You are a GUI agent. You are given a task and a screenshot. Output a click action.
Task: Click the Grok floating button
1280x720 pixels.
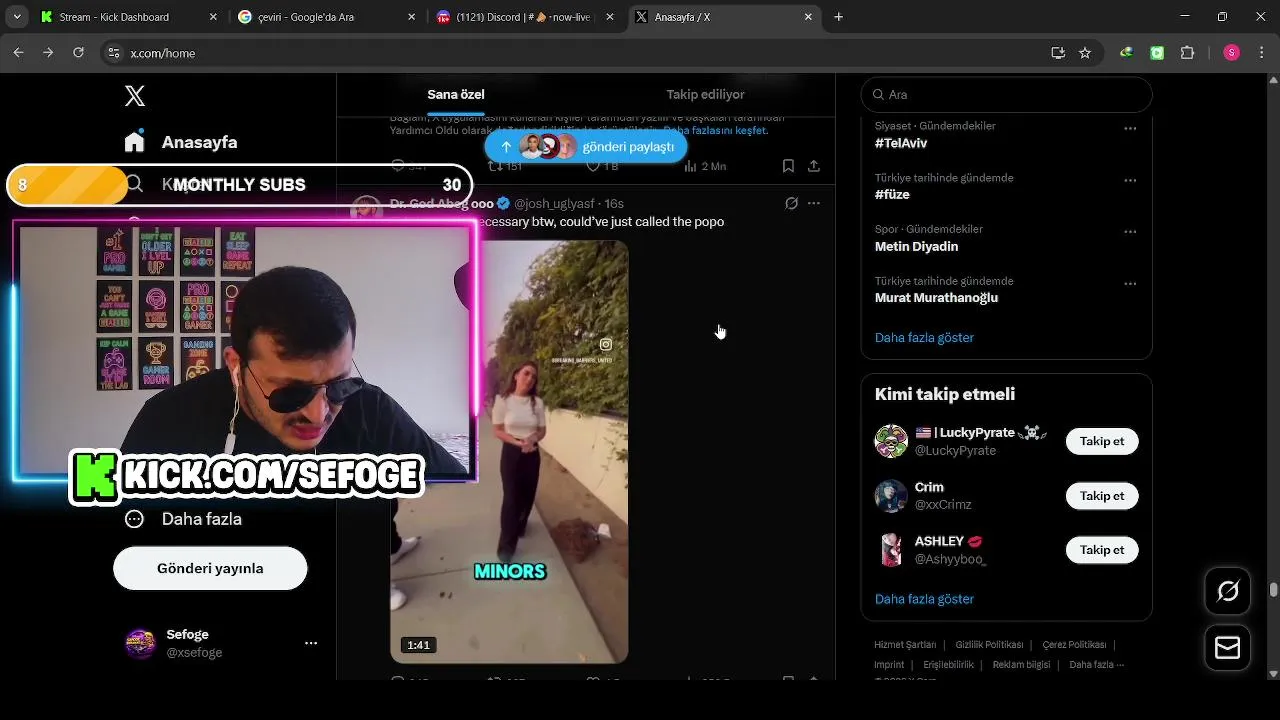click(x=1228, y=591)
